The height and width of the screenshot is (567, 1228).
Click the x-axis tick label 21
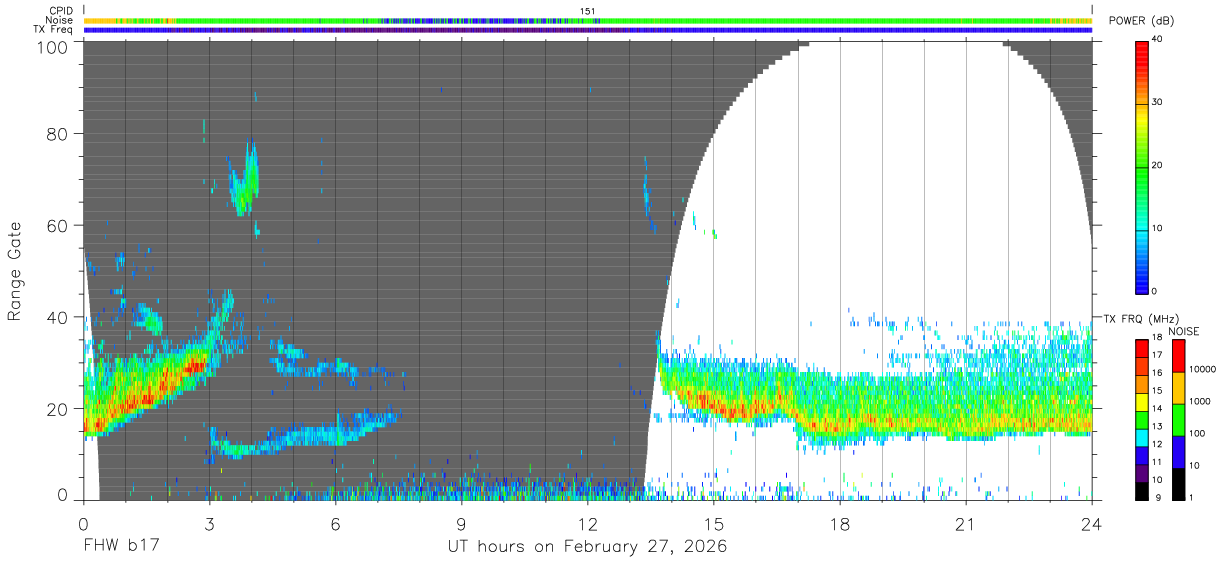pyautogui.click(x=965, y=524)
